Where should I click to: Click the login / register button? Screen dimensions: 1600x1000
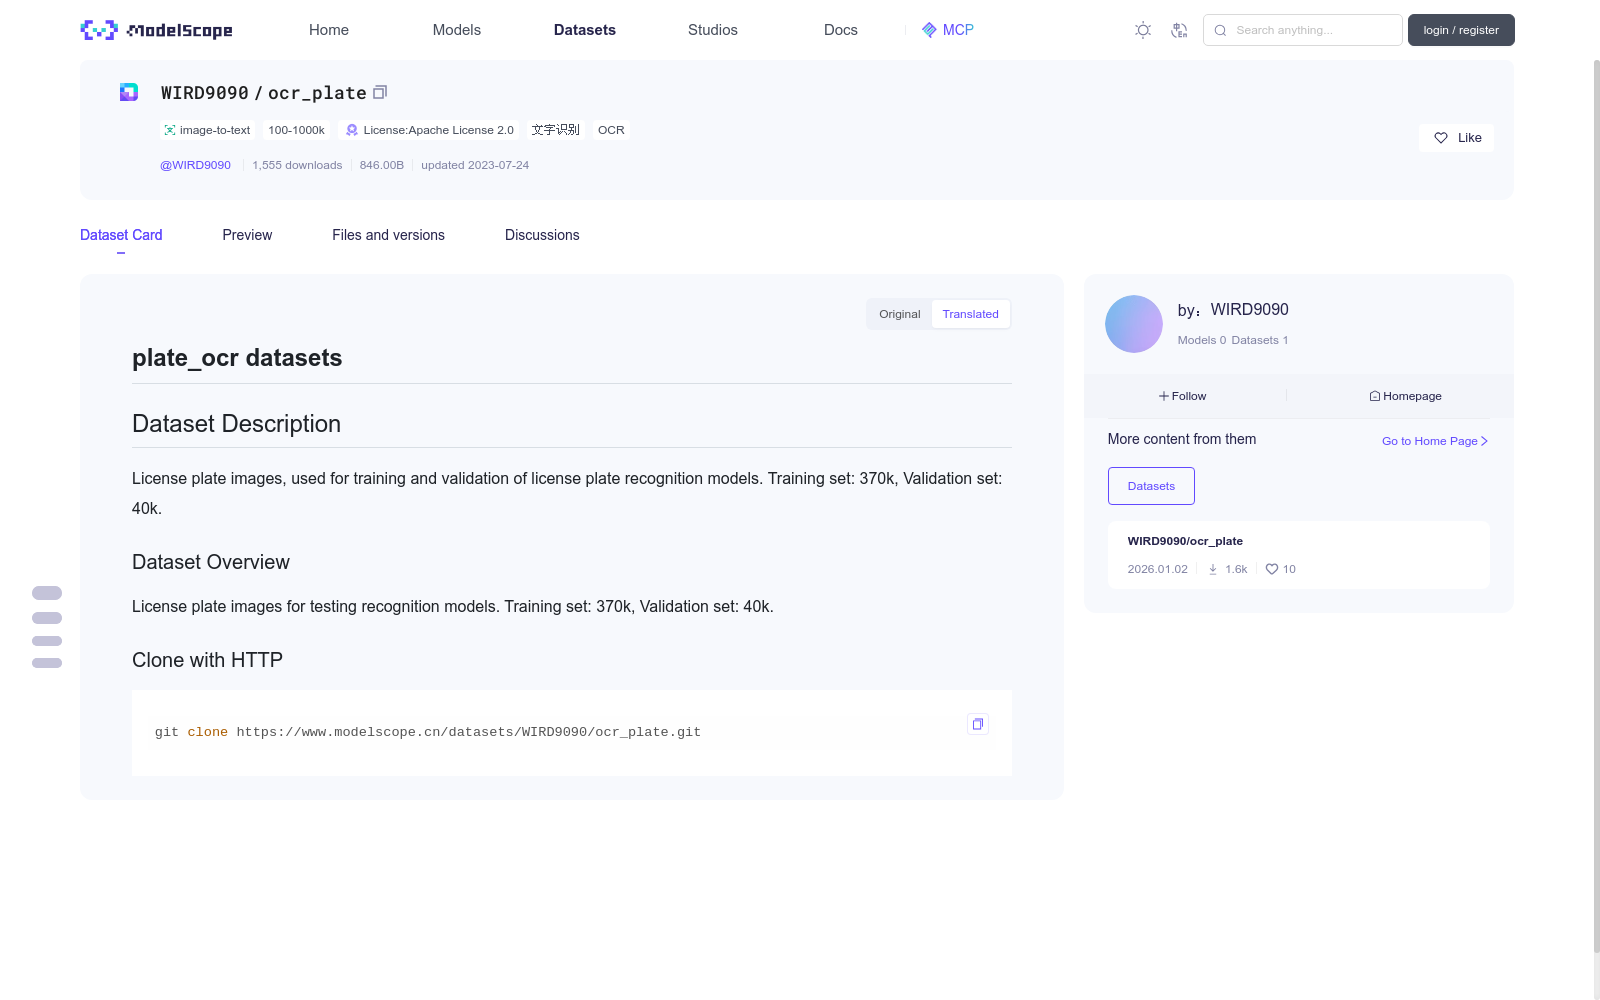pyautogui.click(x=1461, y=30)
